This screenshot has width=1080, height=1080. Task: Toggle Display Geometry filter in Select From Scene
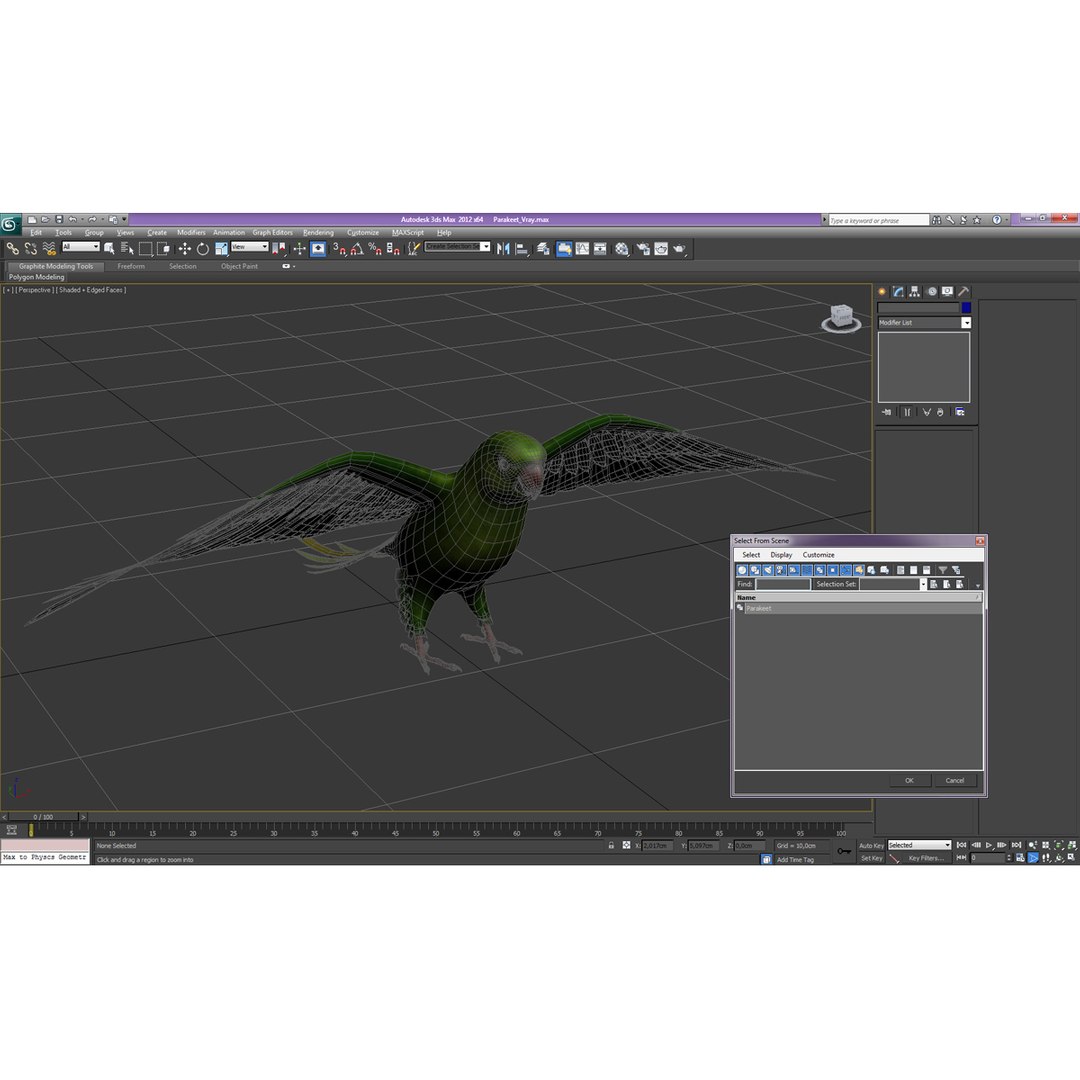[x=742, y=570]
